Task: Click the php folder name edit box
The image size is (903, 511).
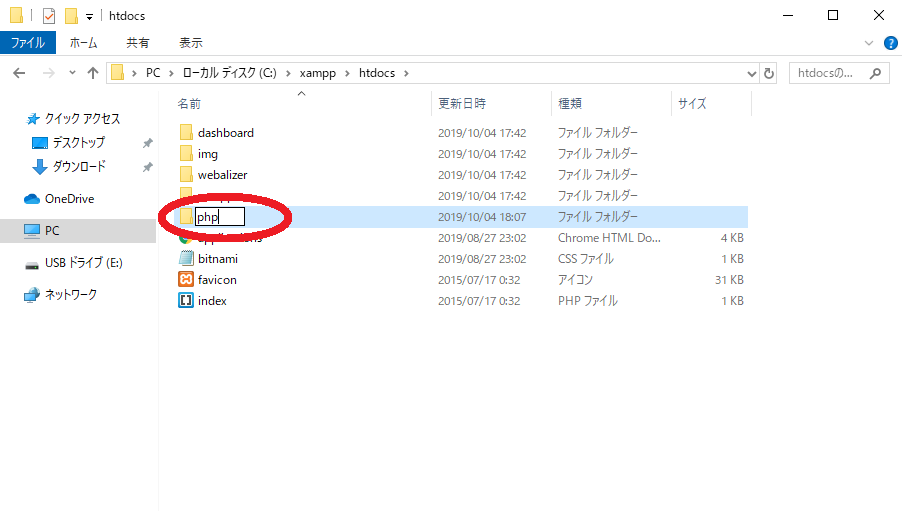Action: point(220,217)
